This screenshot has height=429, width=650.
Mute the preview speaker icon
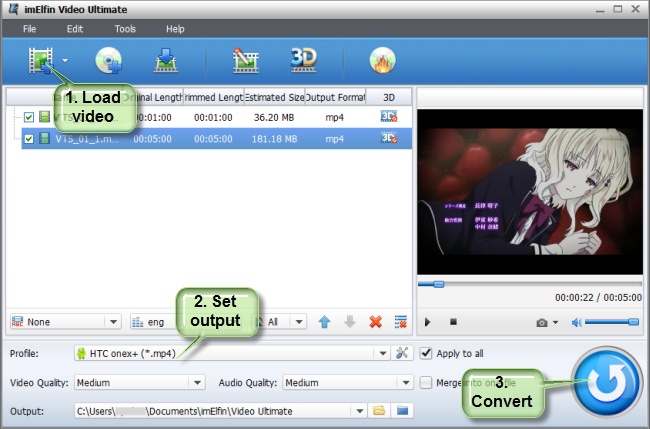[x=577, y=322]
